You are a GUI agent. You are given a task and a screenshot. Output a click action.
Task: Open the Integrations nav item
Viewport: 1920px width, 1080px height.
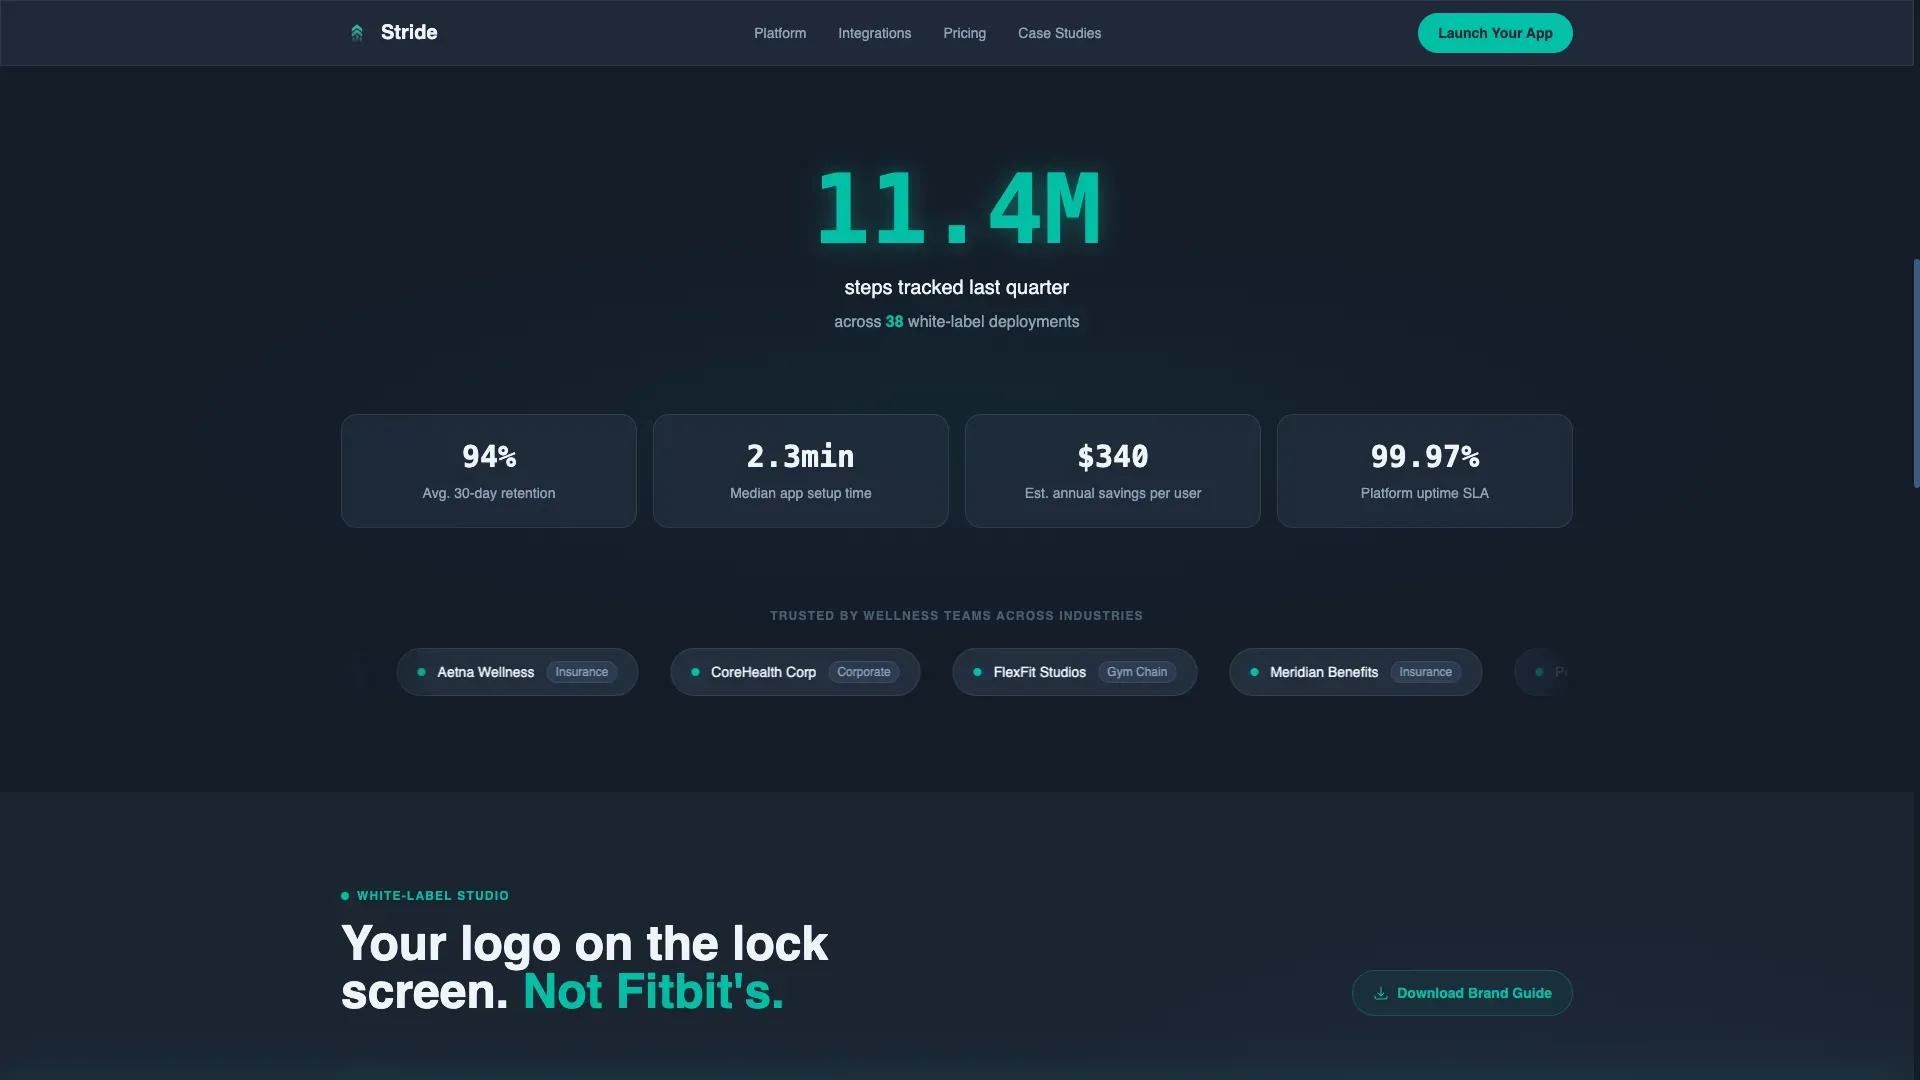point(874,33)
